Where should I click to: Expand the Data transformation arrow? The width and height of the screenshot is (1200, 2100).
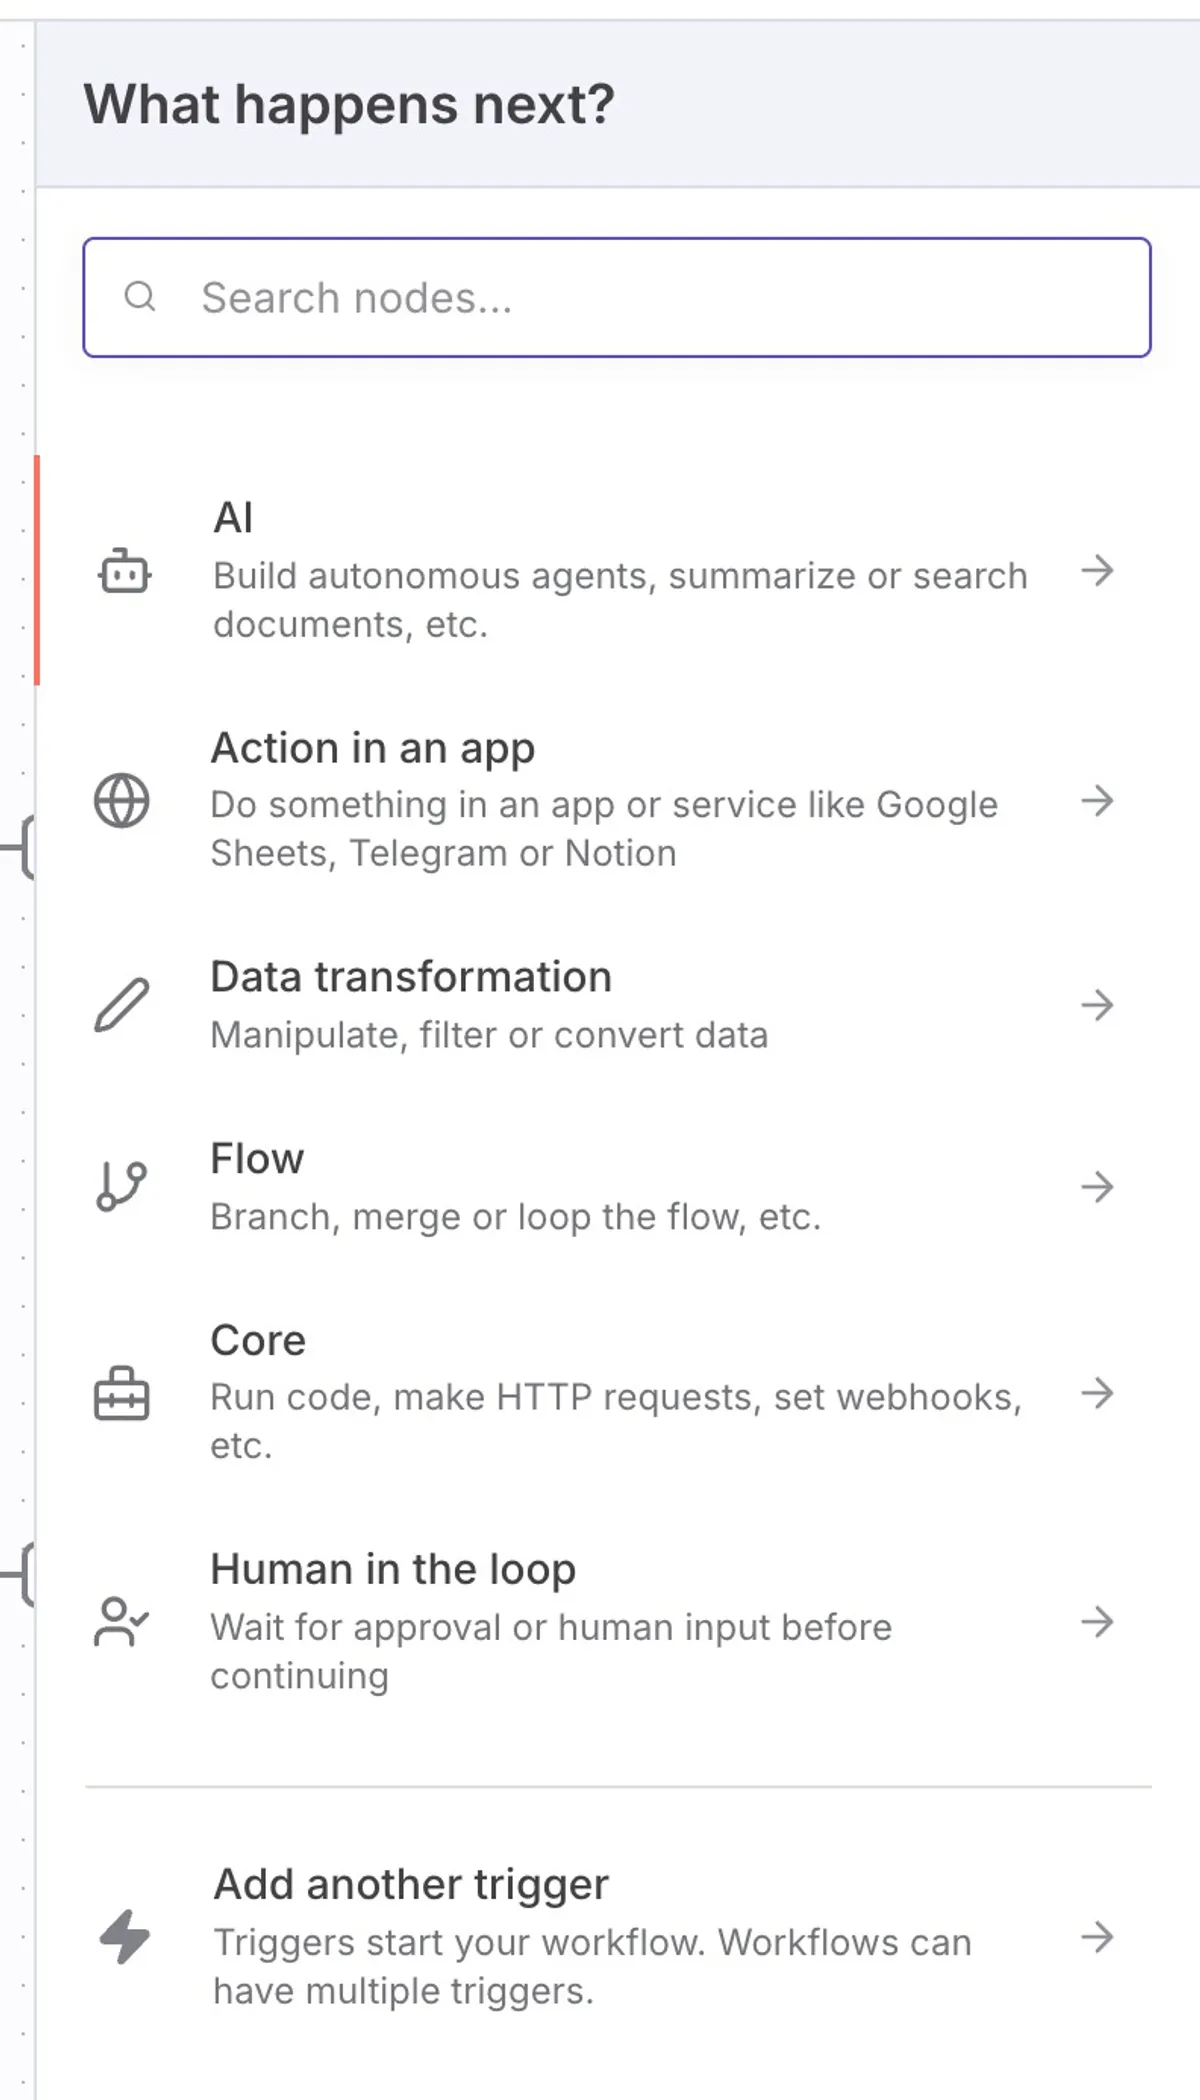point(1097,1005)
